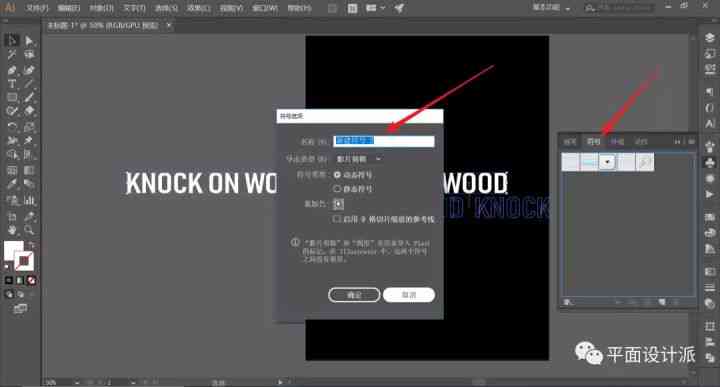This screenshot has height=387, width=720.
Task: Select the Column Graph tool
Action: click(x=29, y=200)
